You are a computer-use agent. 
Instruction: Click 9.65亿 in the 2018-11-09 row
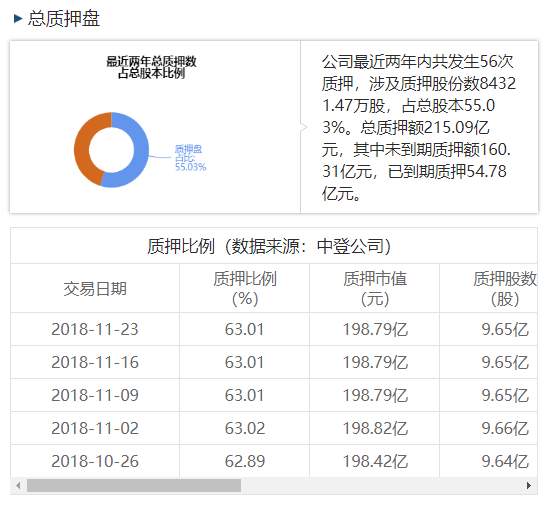click(505, 395)
